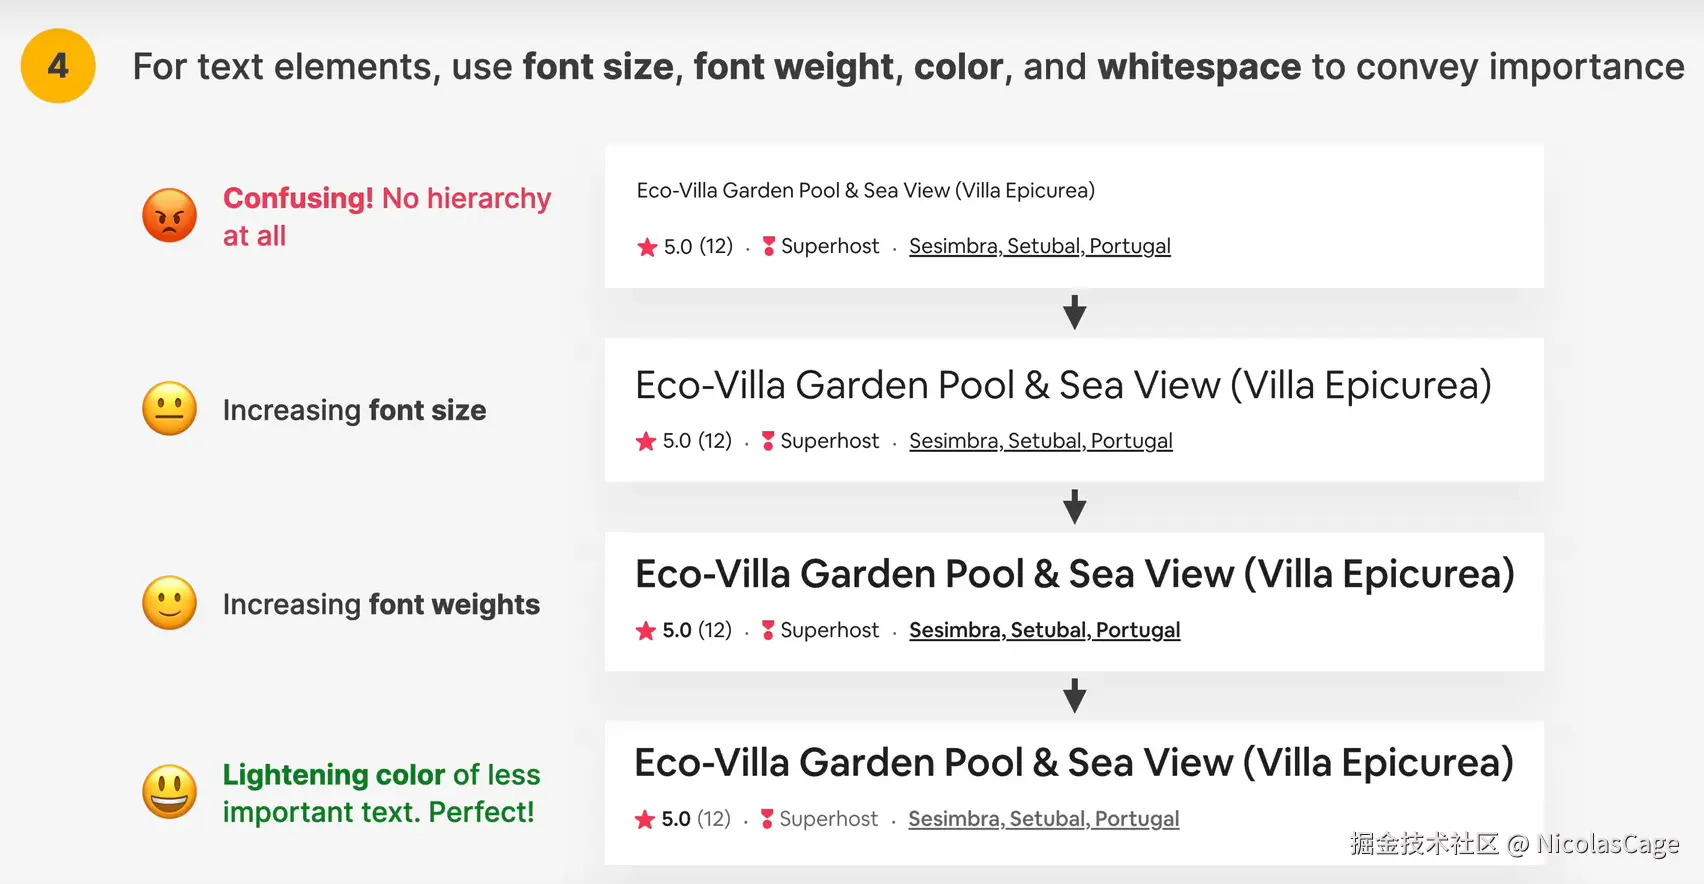
Task: Click the Superhost badge icon in the second card
Action: point(768,441)
